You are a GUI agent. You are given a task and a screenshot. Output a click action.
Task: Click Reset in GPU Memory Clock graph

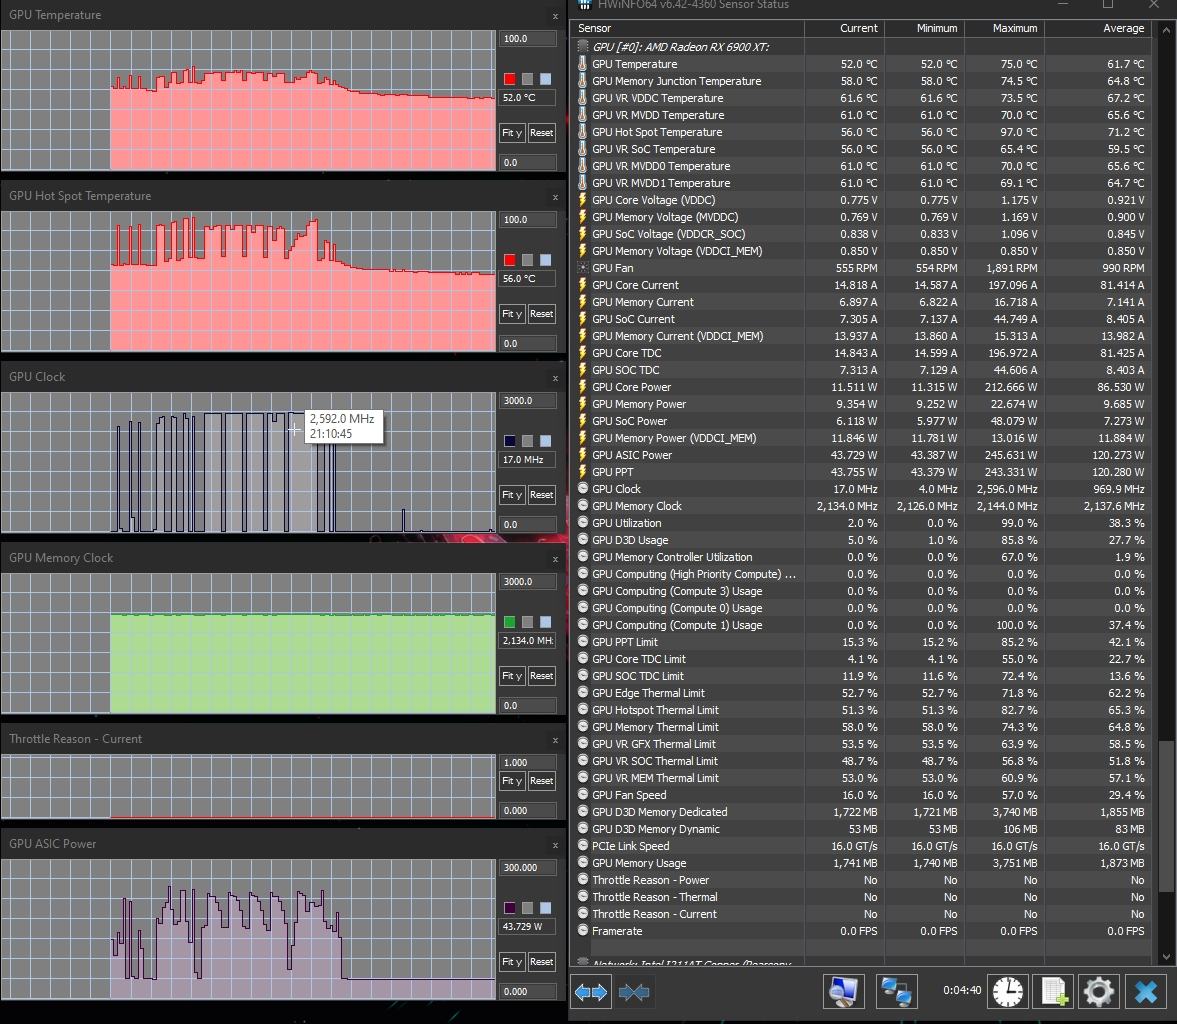click(x=541, y=676)
